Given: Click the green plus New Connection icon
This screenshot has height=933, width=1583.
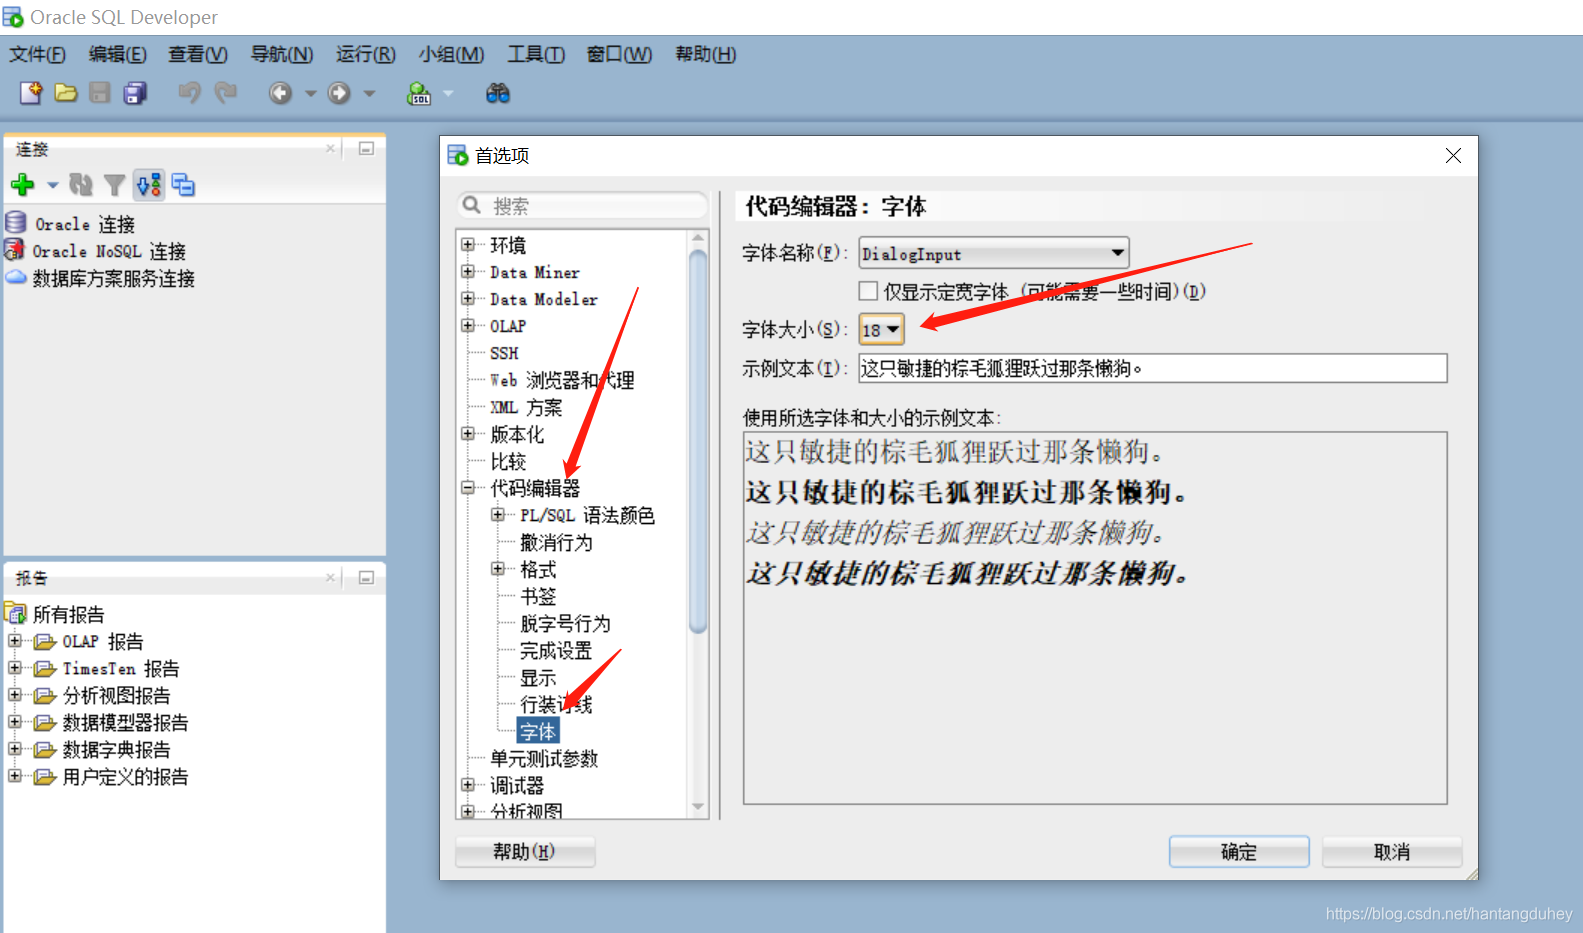Looking at the screenshot, I should click(x=23, y=184).
